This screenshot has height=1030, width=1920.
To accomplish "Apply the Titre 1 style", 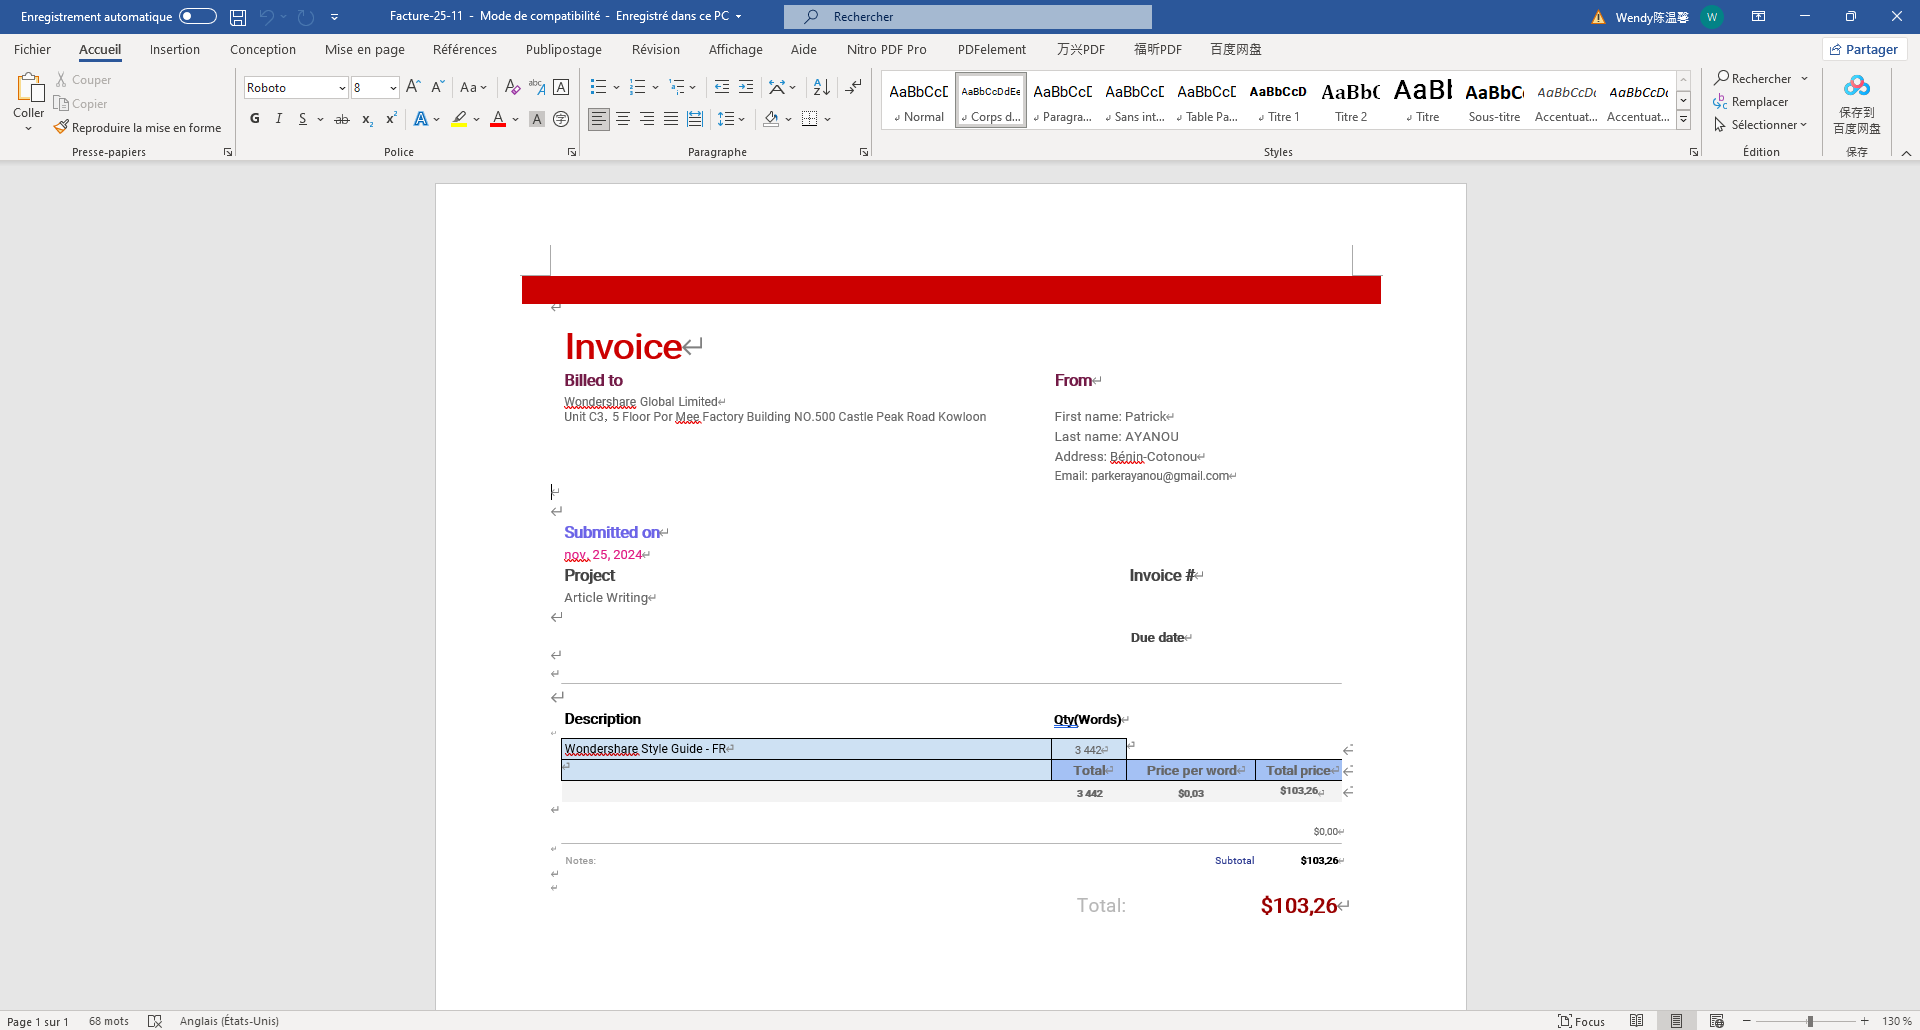I will [1279, 101].
